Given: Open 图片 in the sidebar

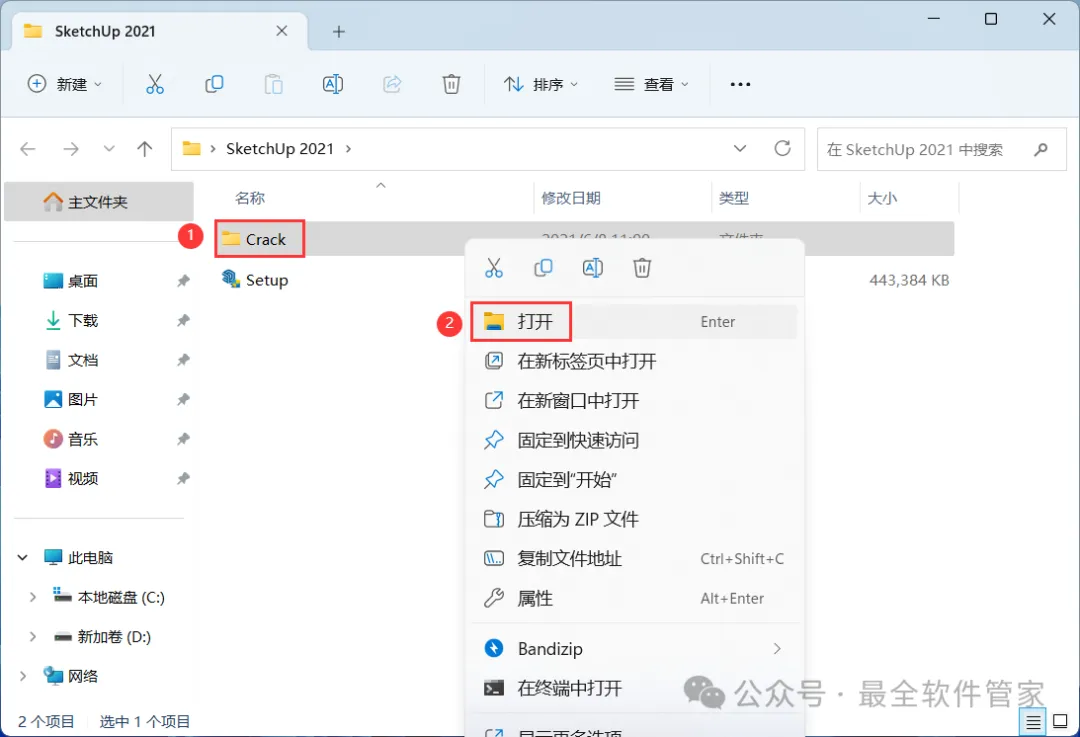Looking at the screenshot, I should [83, 399].
